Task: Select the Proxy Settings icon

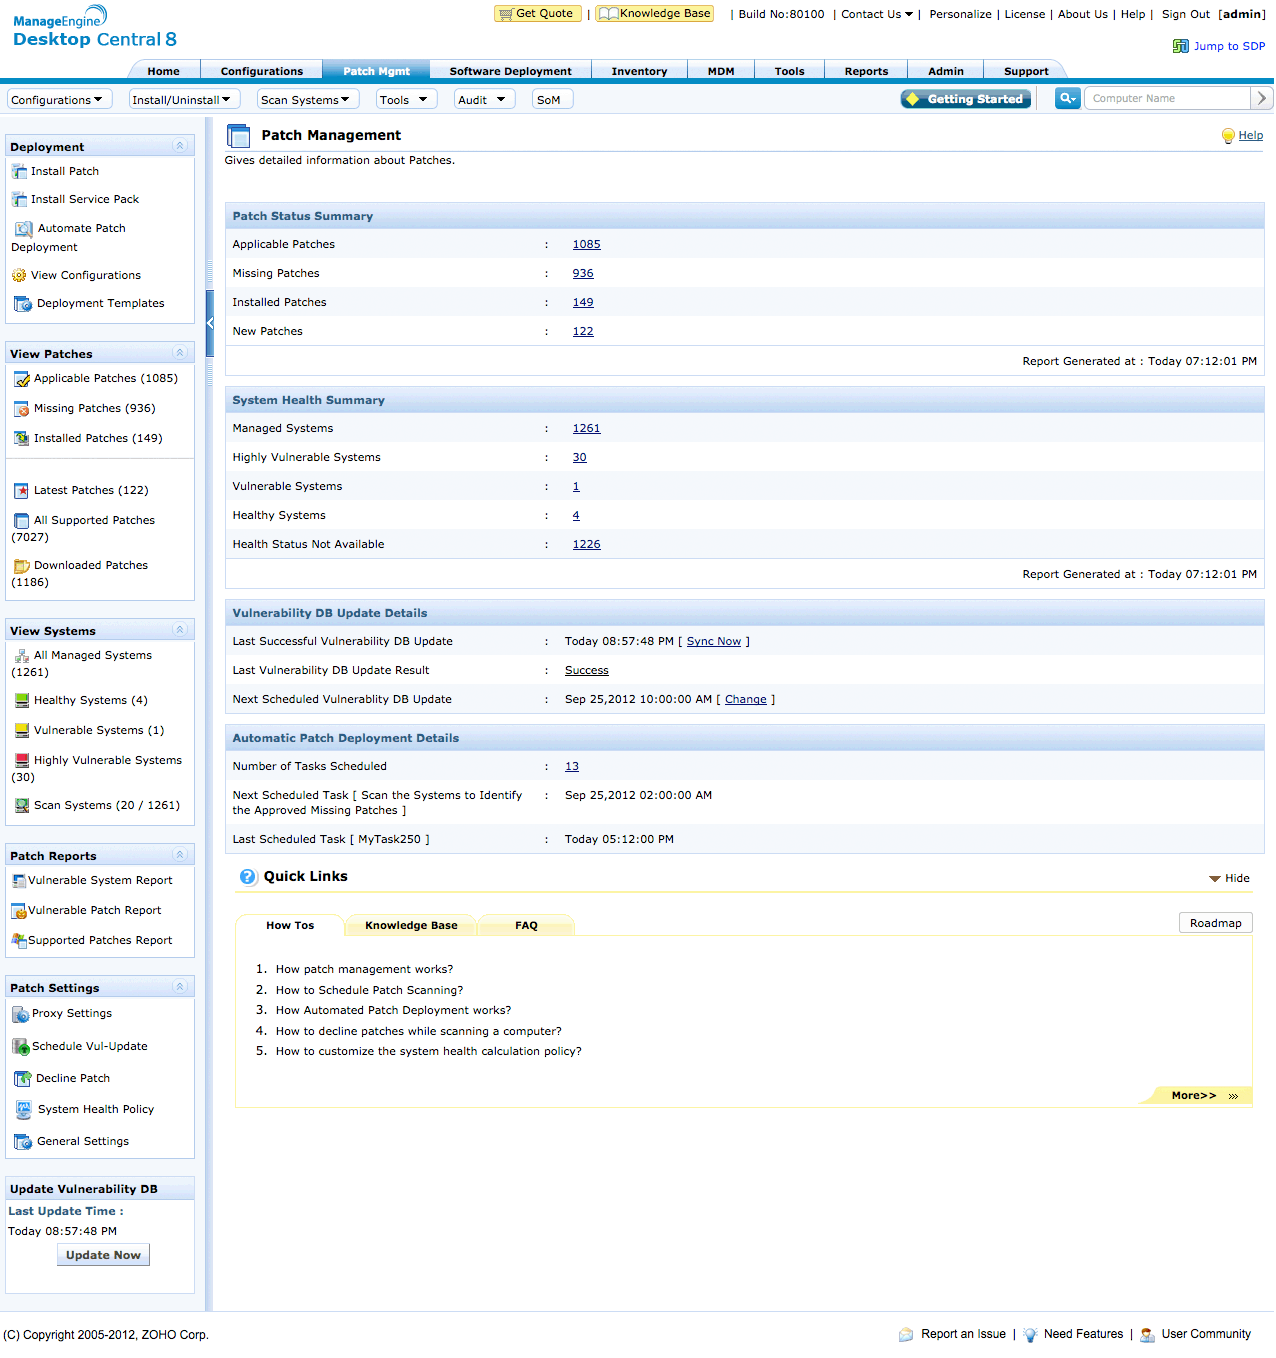Action: (21, 1014)
